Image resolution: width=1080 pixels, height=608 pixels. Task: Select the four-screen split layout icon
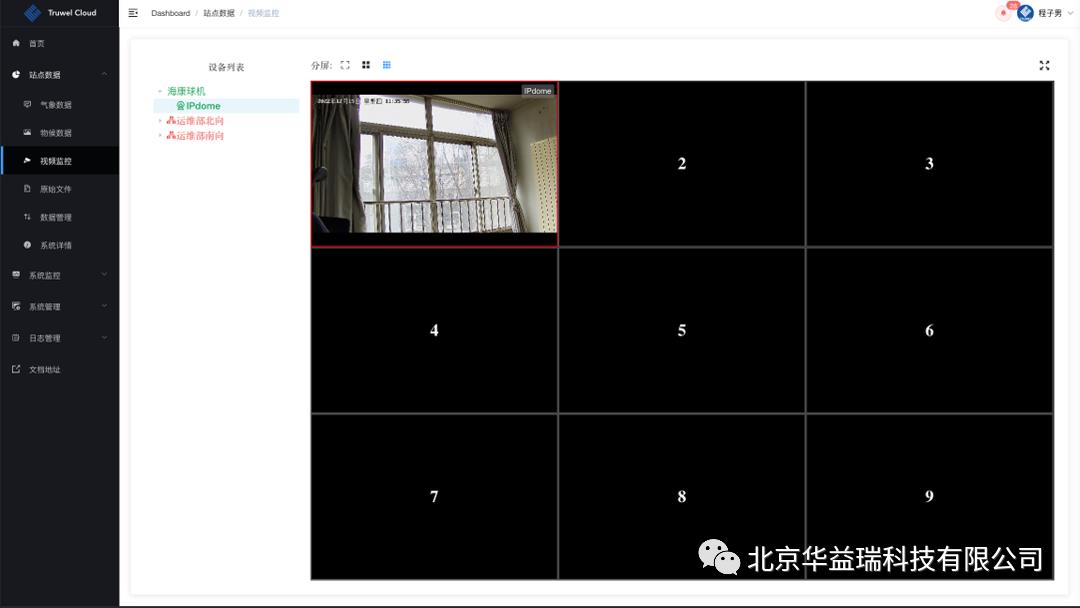pyautogui.click(x=366, y=65)
